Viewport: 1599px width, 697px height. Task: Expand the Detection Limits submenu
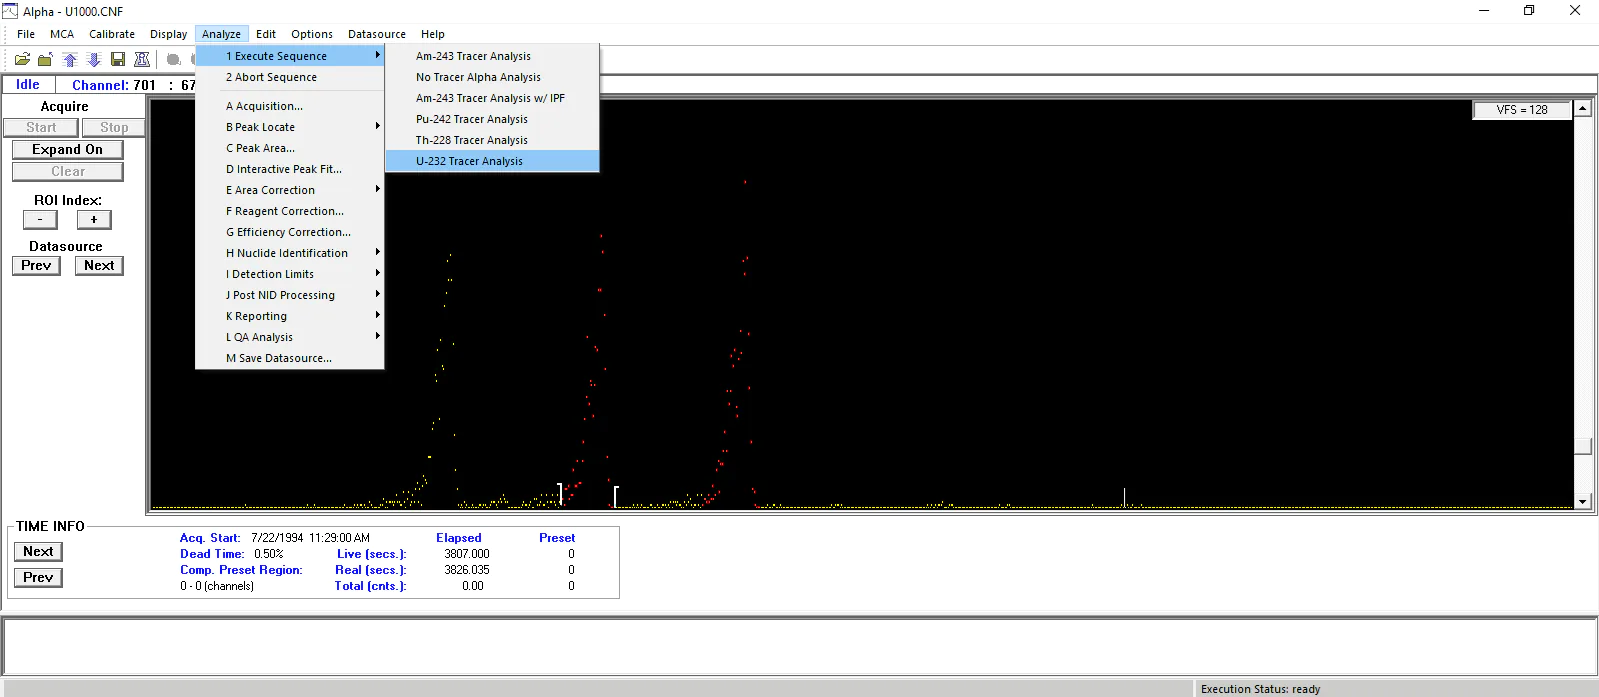point(290,274)
